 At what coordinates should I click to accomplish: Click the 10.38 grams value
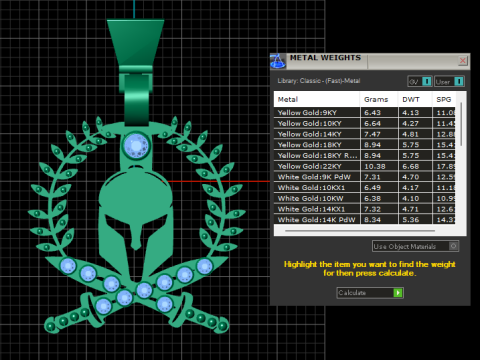click(x=375, y=166)
